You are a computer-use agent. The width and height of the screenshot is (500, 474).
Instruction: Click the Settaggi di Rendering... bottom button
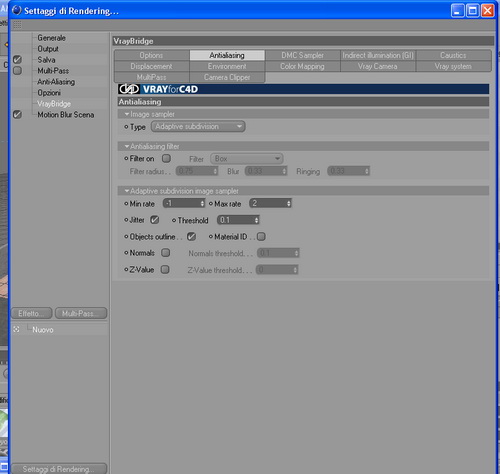[59, 469]
